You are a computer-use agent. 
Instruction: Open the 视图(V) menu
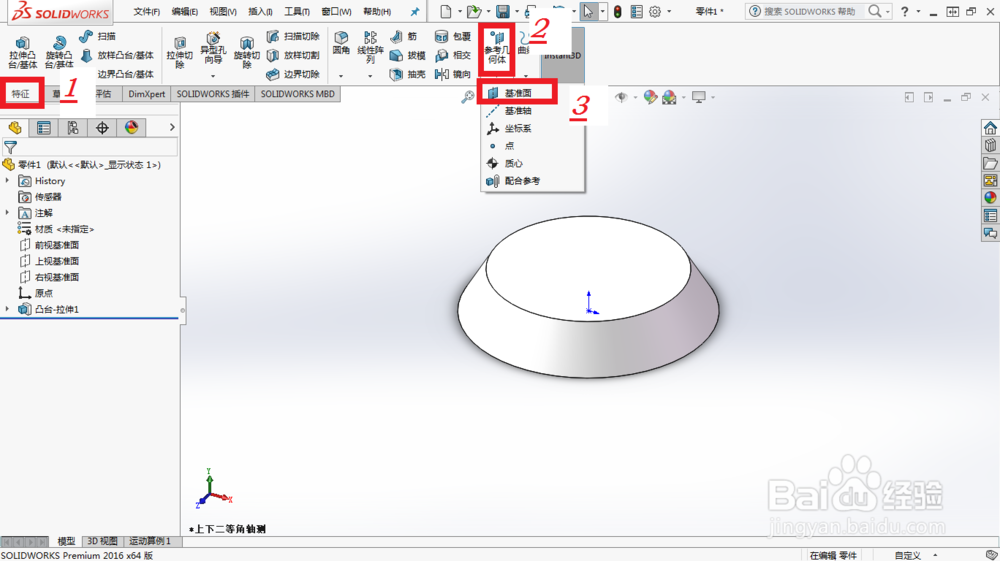[223, 11]
